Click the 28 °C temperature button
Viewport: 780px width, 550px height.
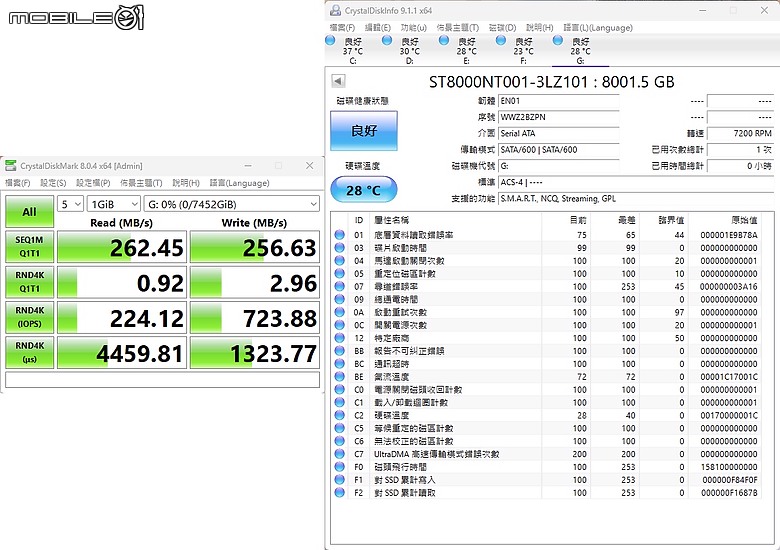[364, 190]
